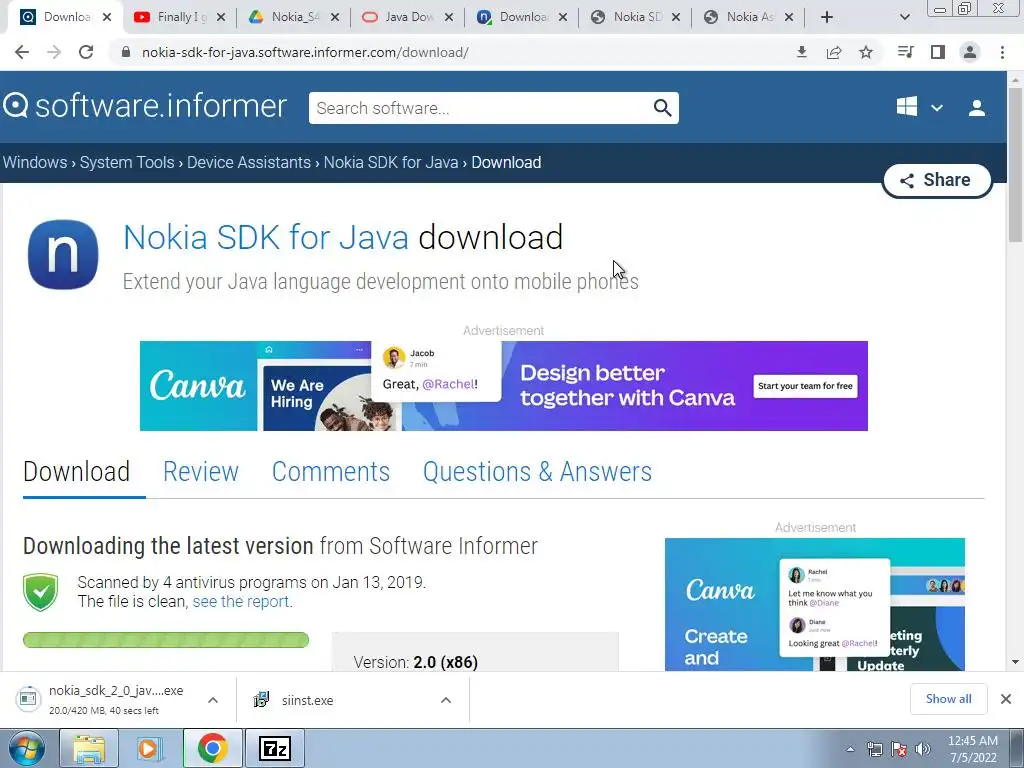Bookmark this page with the star icon
This screenshot has width=1024, height=768.
pos(866,52)
